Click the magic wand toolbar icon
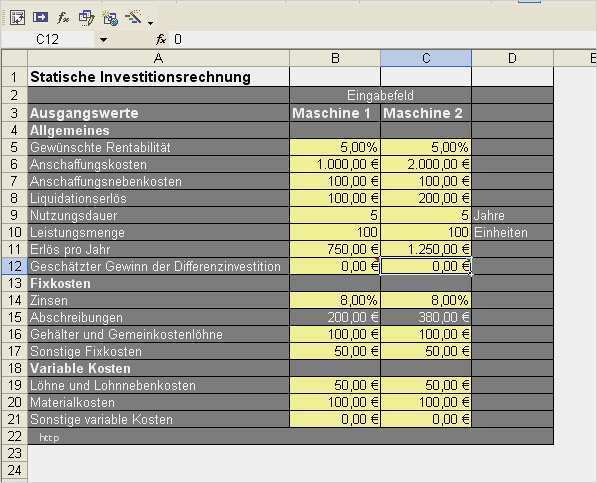Viewport: 597px width, 483px height. click(134, 18)
